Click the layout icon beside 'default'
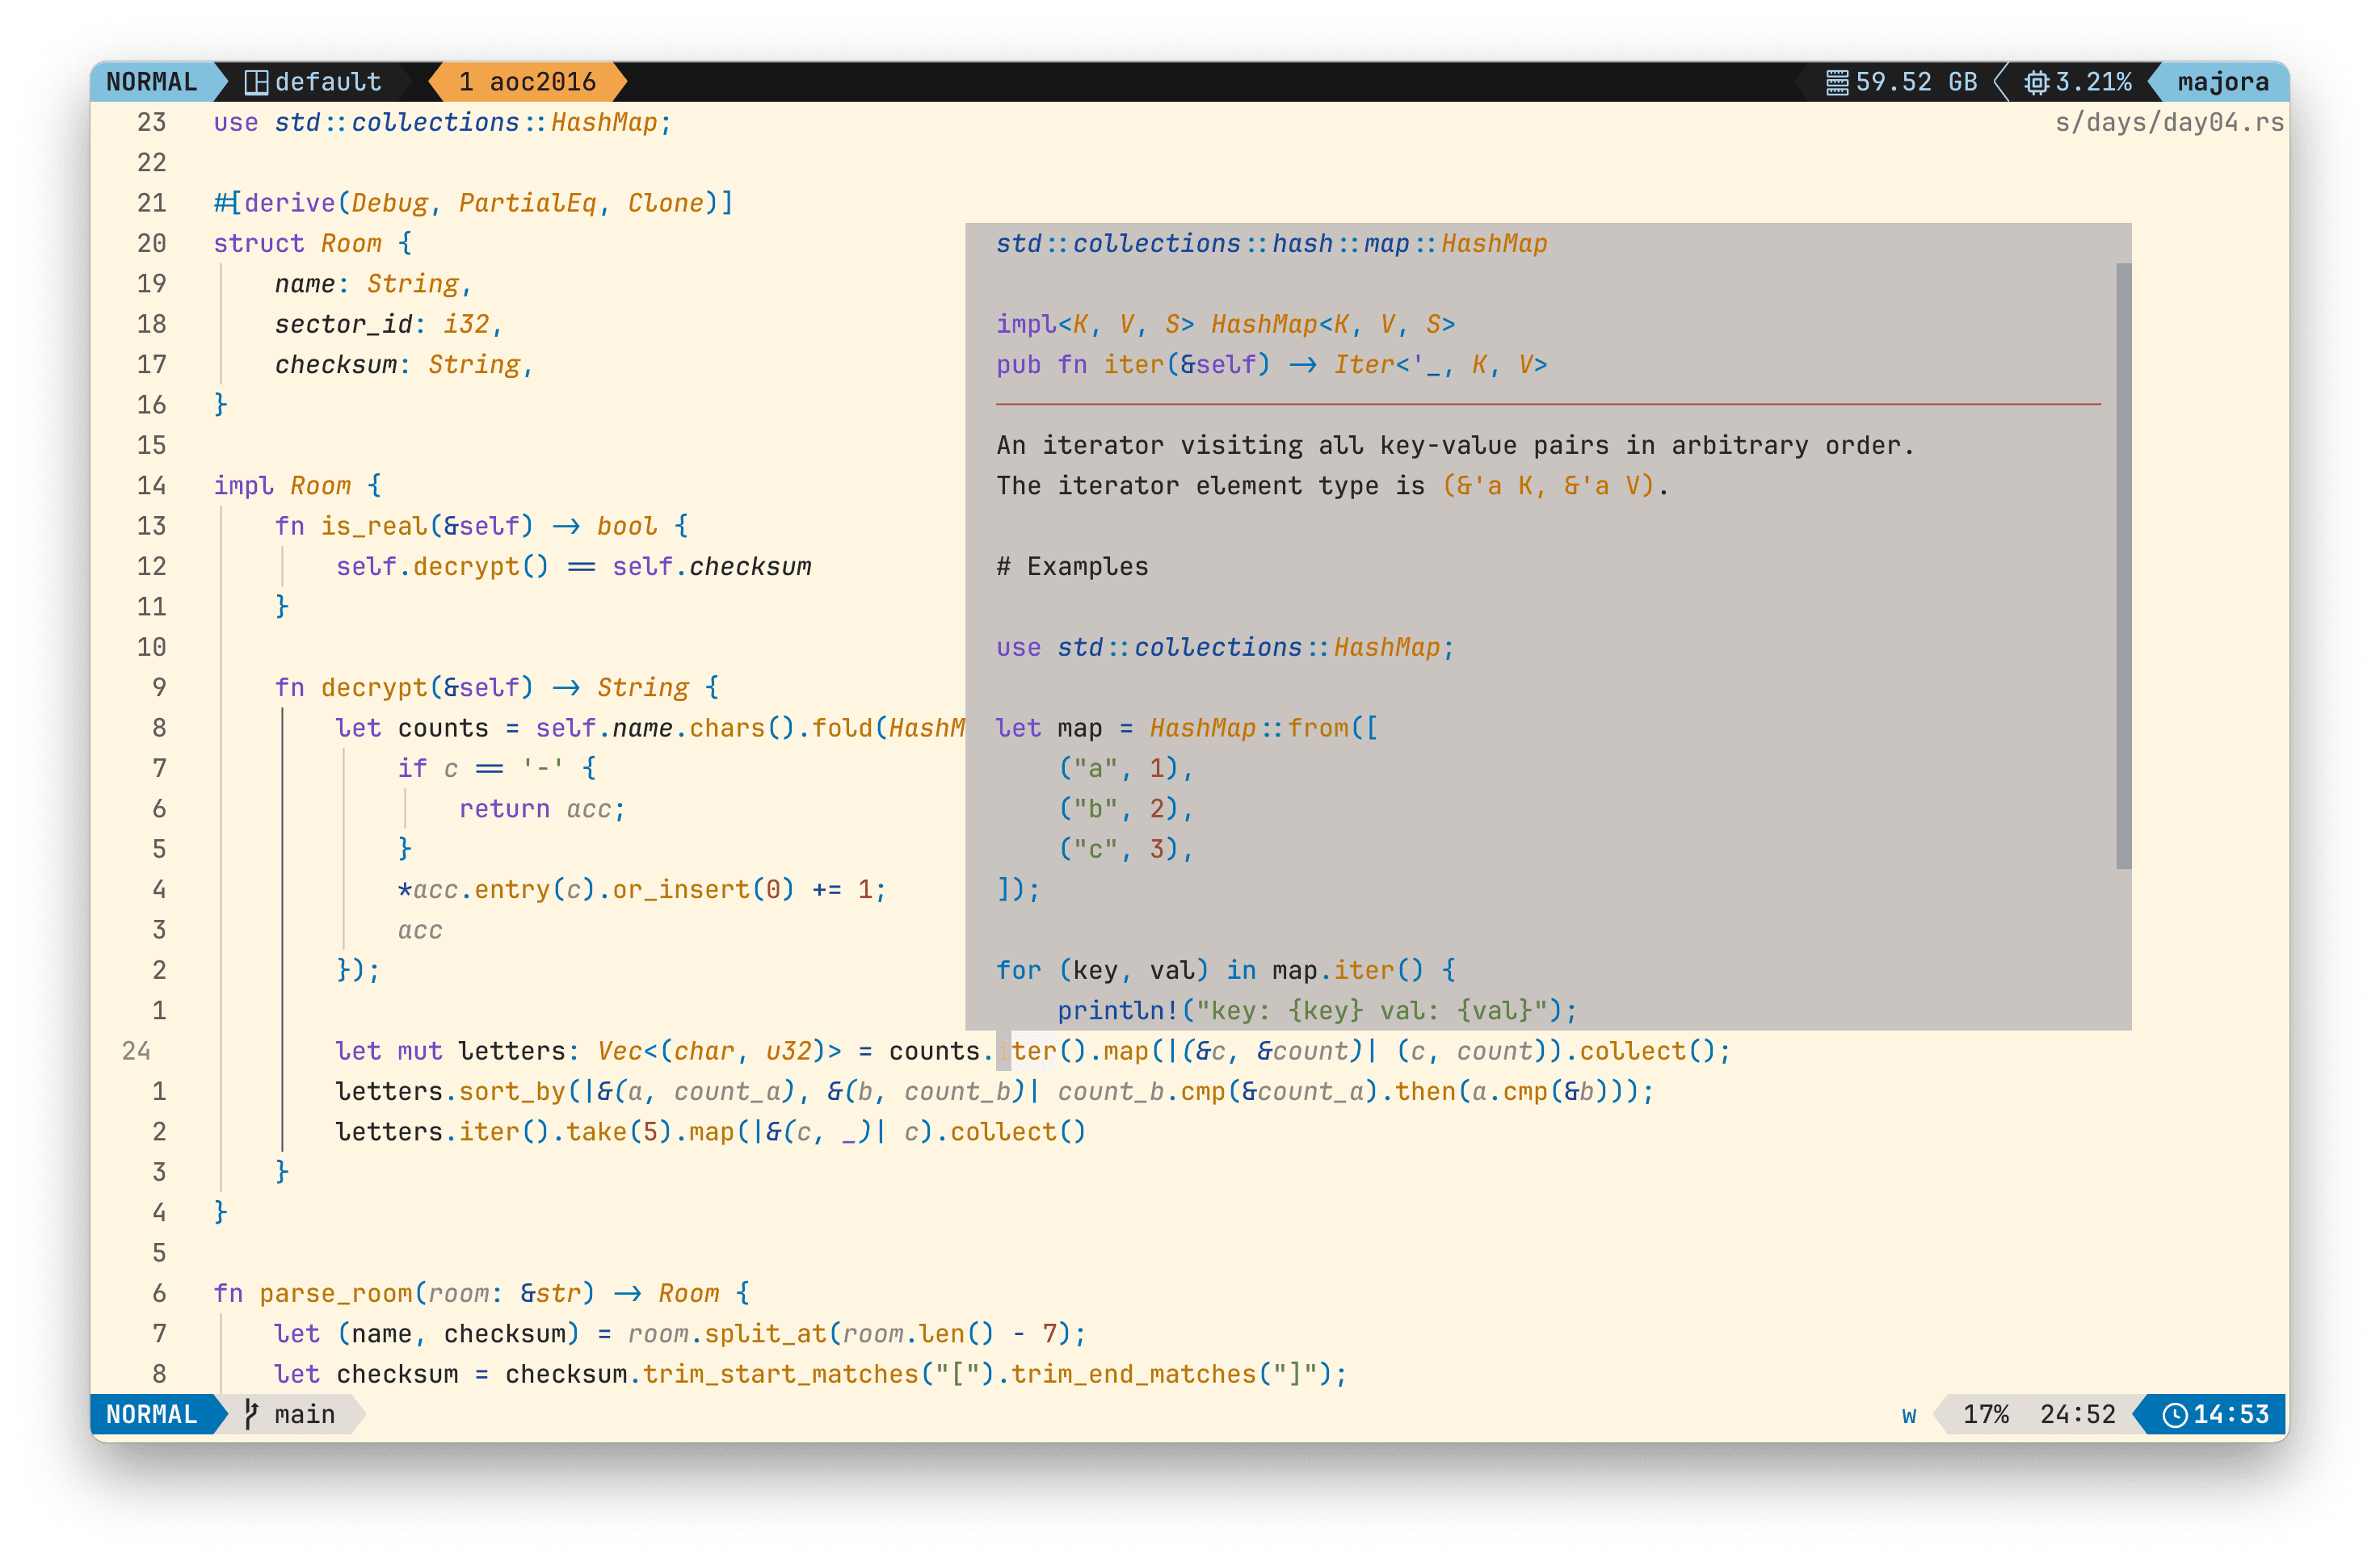Image resolution: width=2380 pixels, height=1562 pixels. (x=256, y=82)
